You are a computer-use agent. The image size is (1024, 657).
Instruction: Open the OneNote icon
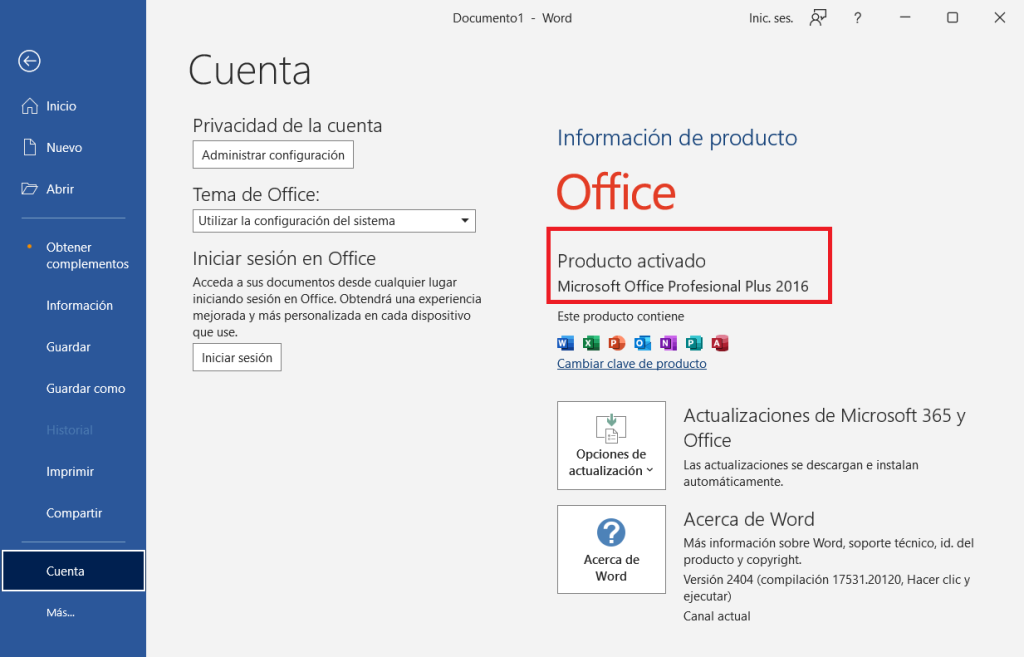tap(668, 343)
